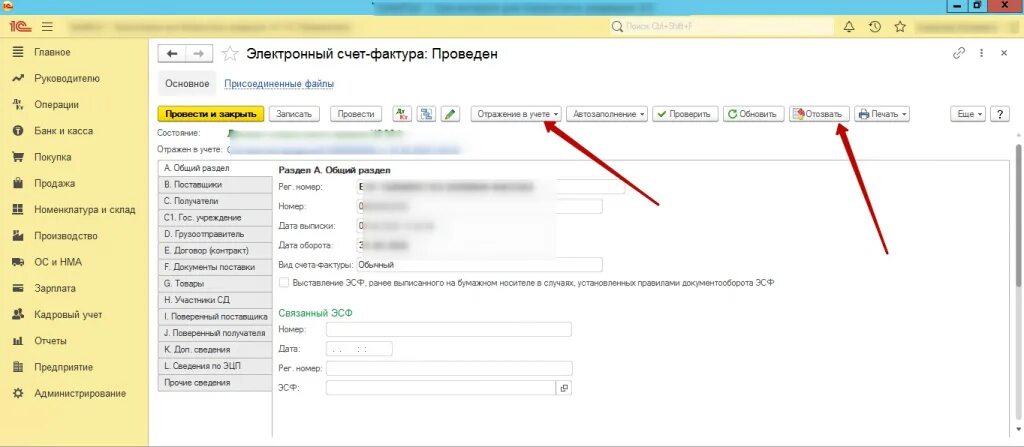Click the Отозвать button
Viewport: 1024px width, 447px height.
pyautogui.click(x=820, y=114)
